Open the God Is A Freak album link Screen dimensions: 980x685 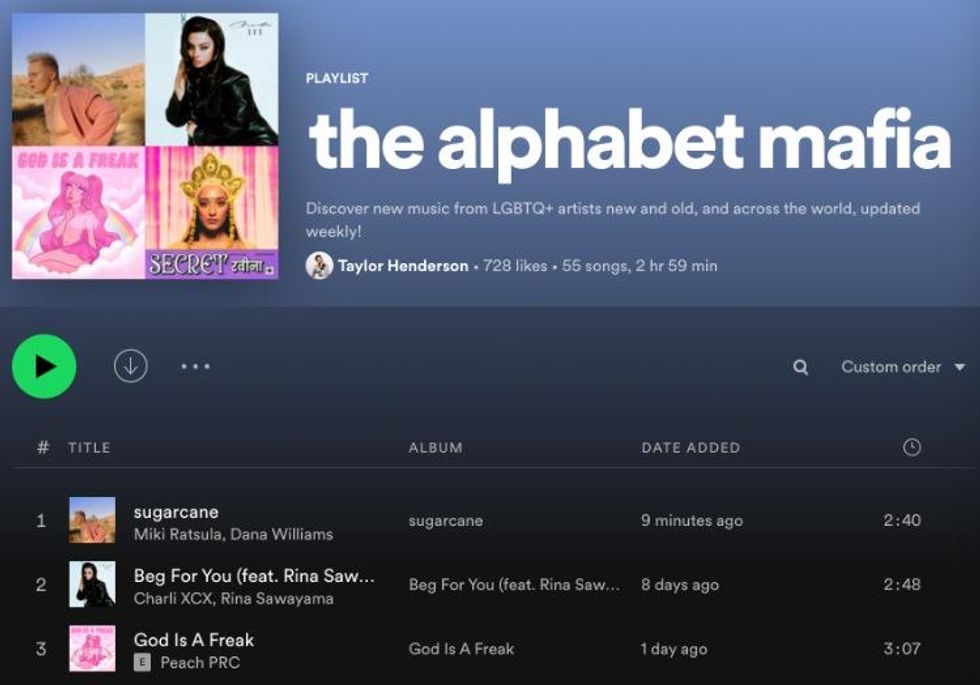click(x=461, y=649)
